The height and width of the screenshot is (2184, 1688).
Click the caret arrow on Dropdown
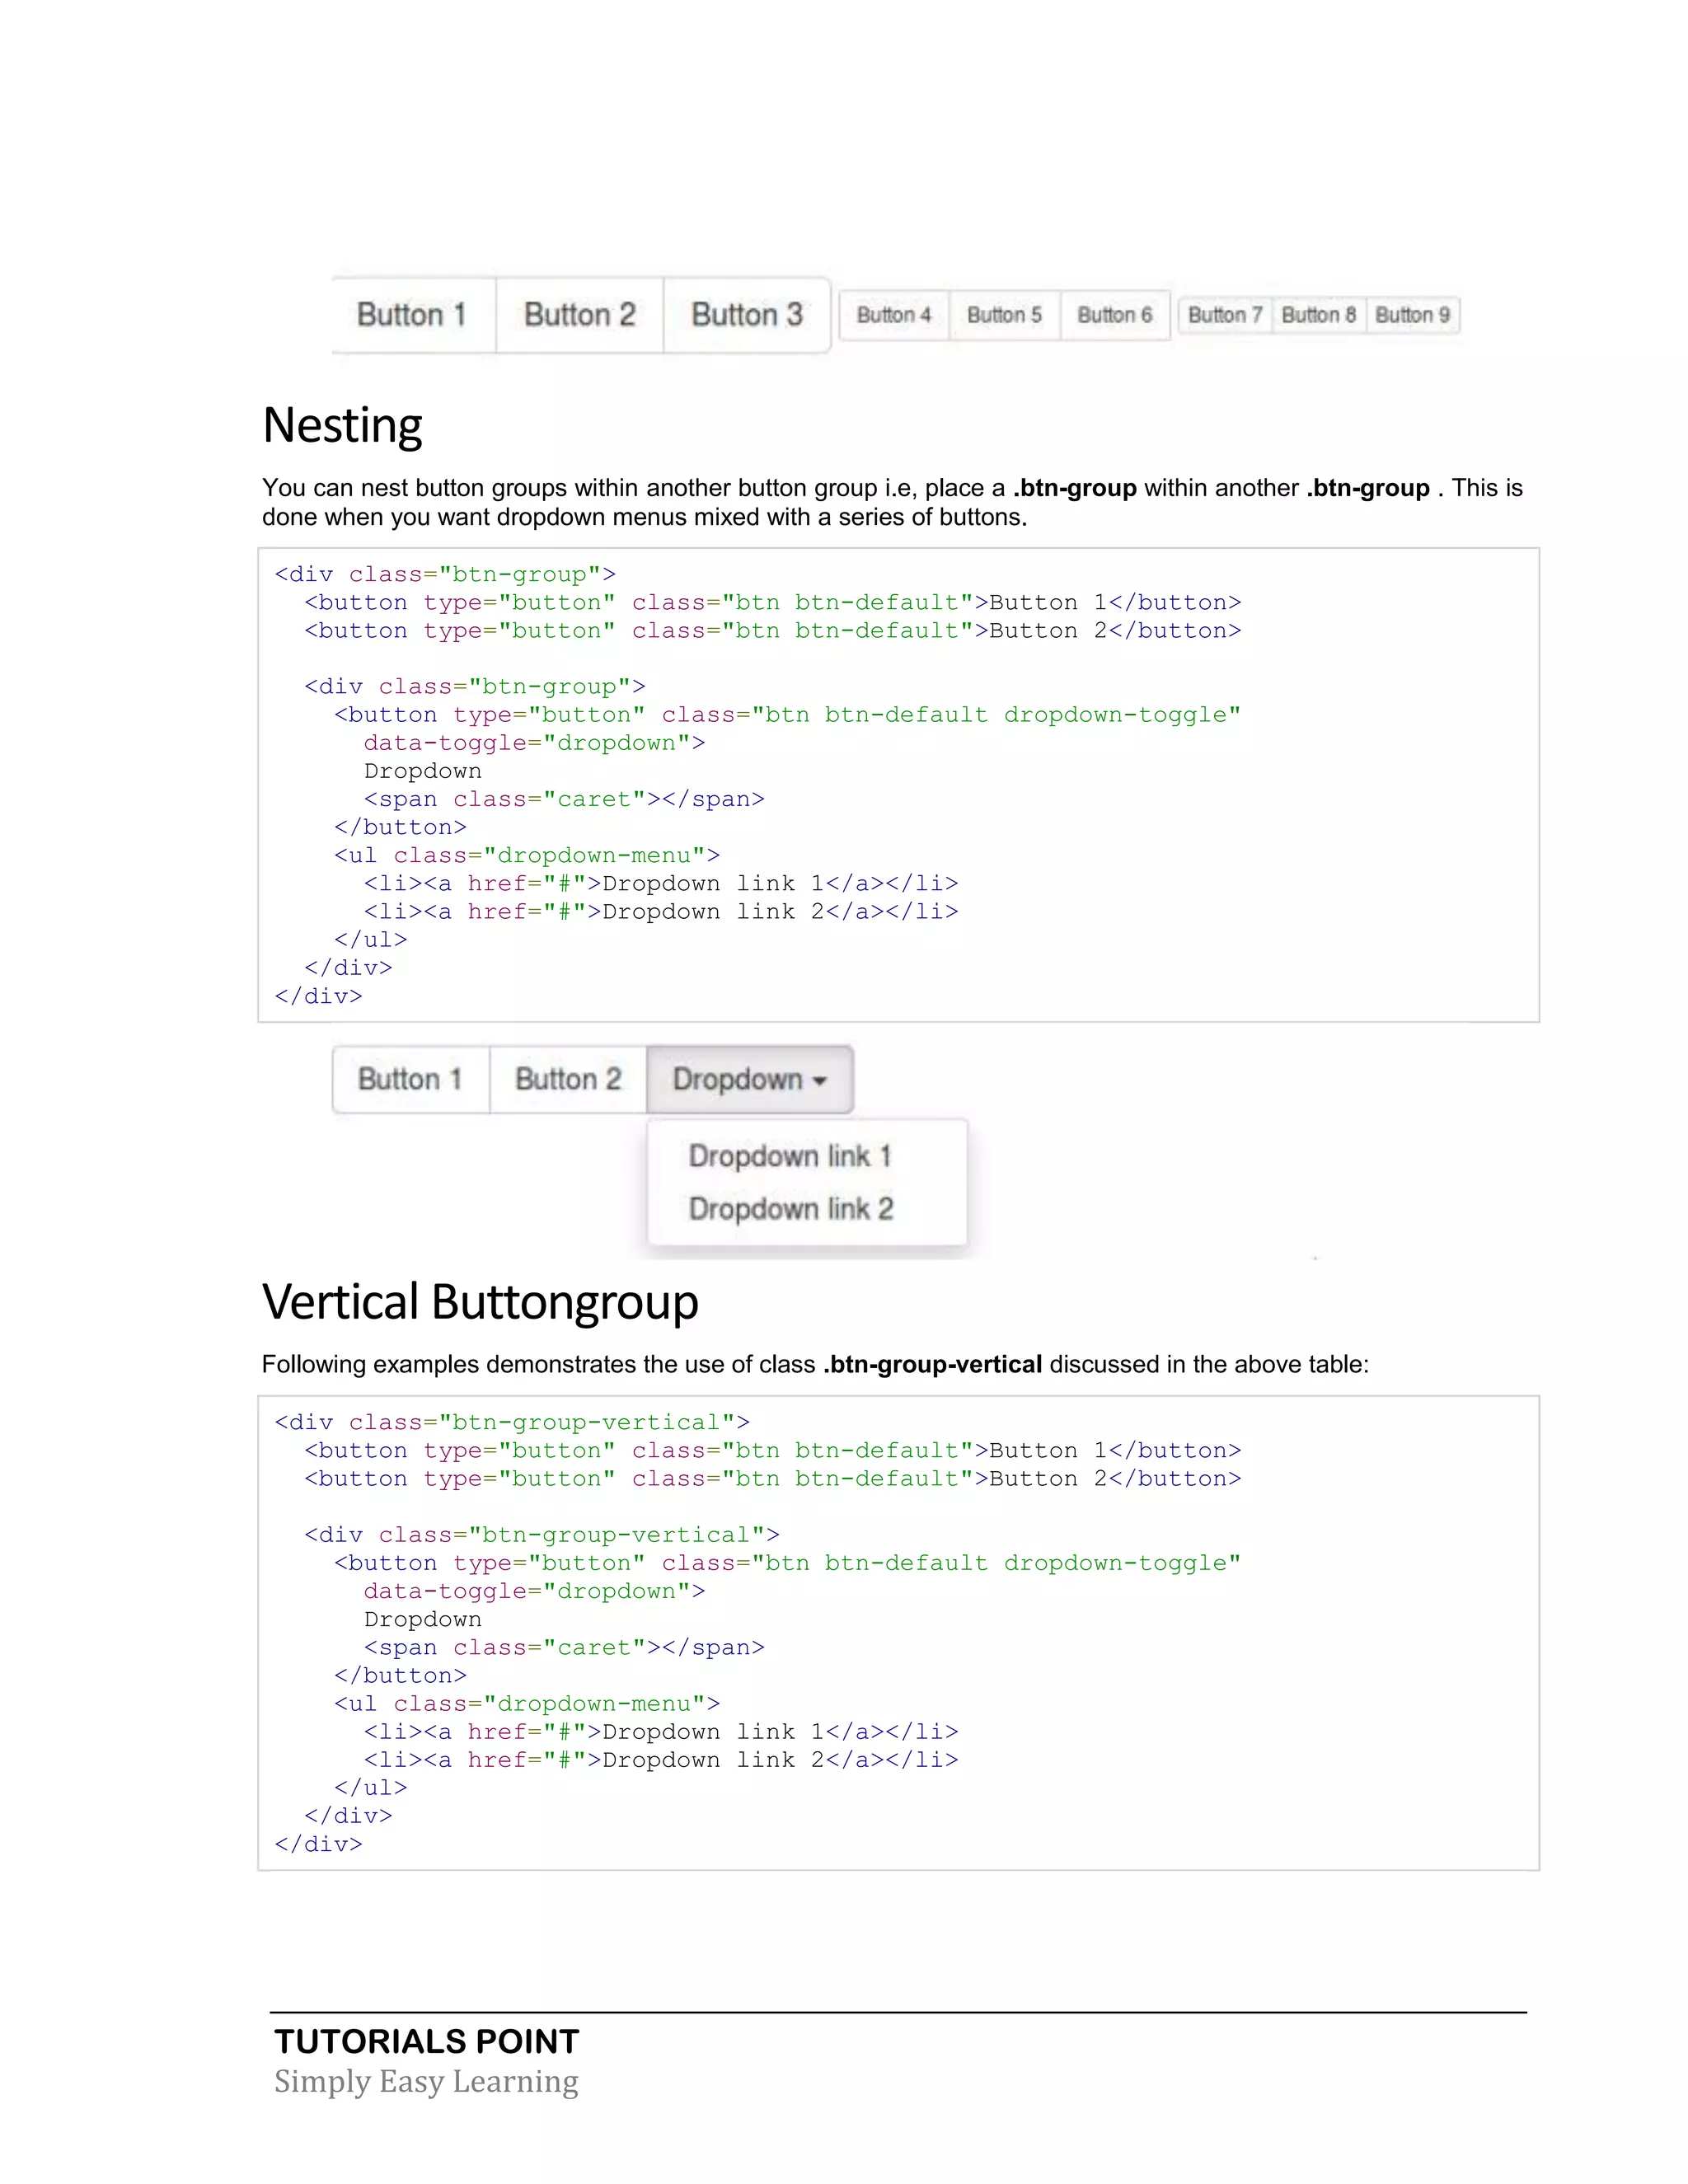pyautogui.click(x=820, y=1081)
